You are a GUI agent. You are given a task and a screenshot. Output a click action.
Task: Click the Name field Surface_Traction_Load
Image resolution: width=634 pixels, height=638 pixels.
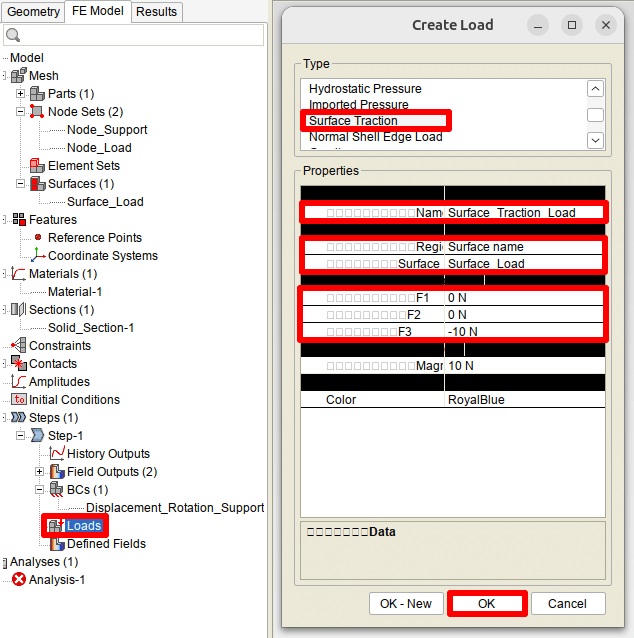525,212
